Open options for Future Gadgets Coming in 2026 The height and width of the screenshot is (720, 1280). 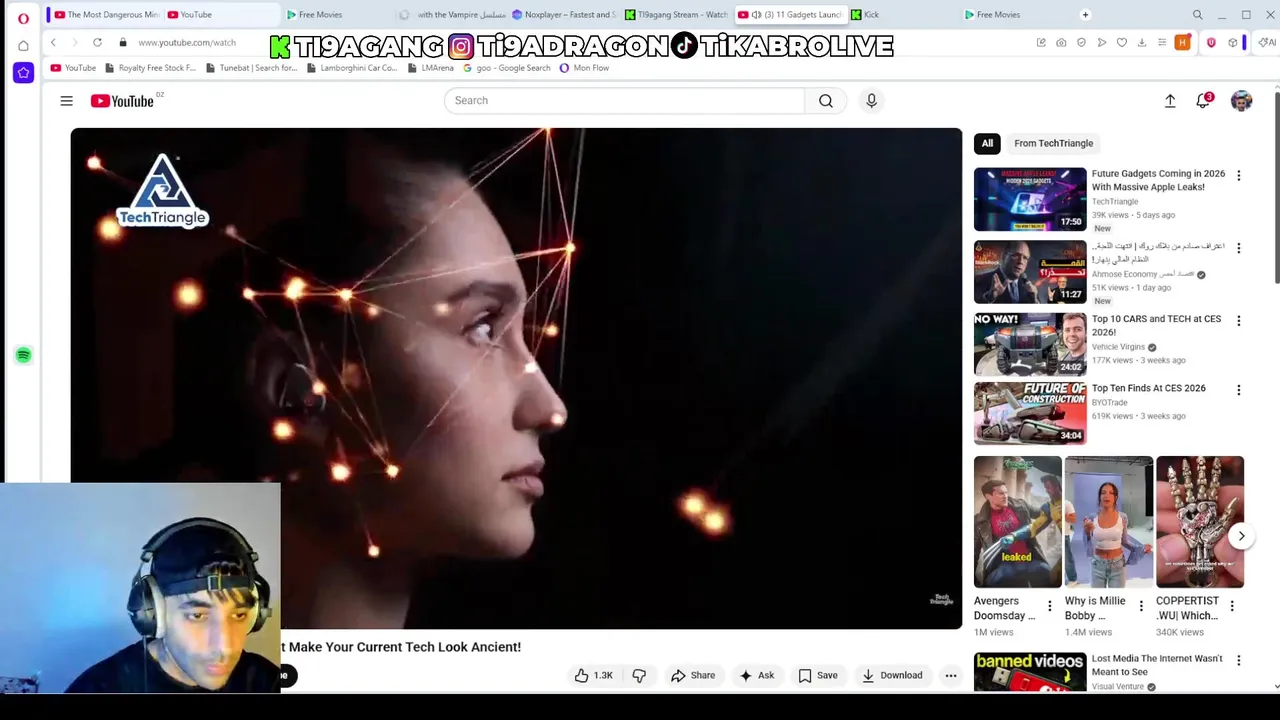point(1238,176)
